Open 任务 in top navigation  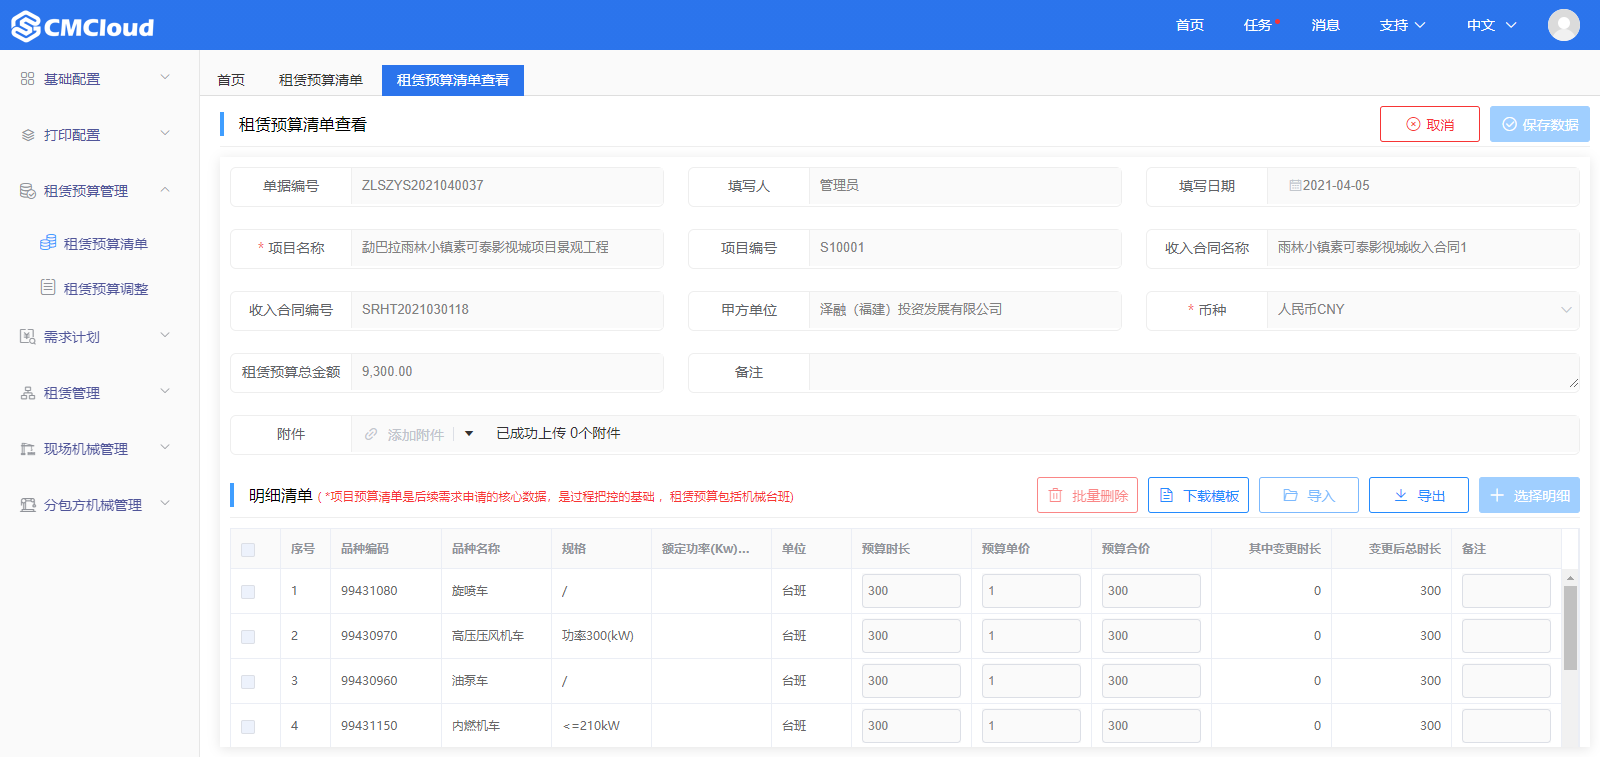tap(1258, 25)
